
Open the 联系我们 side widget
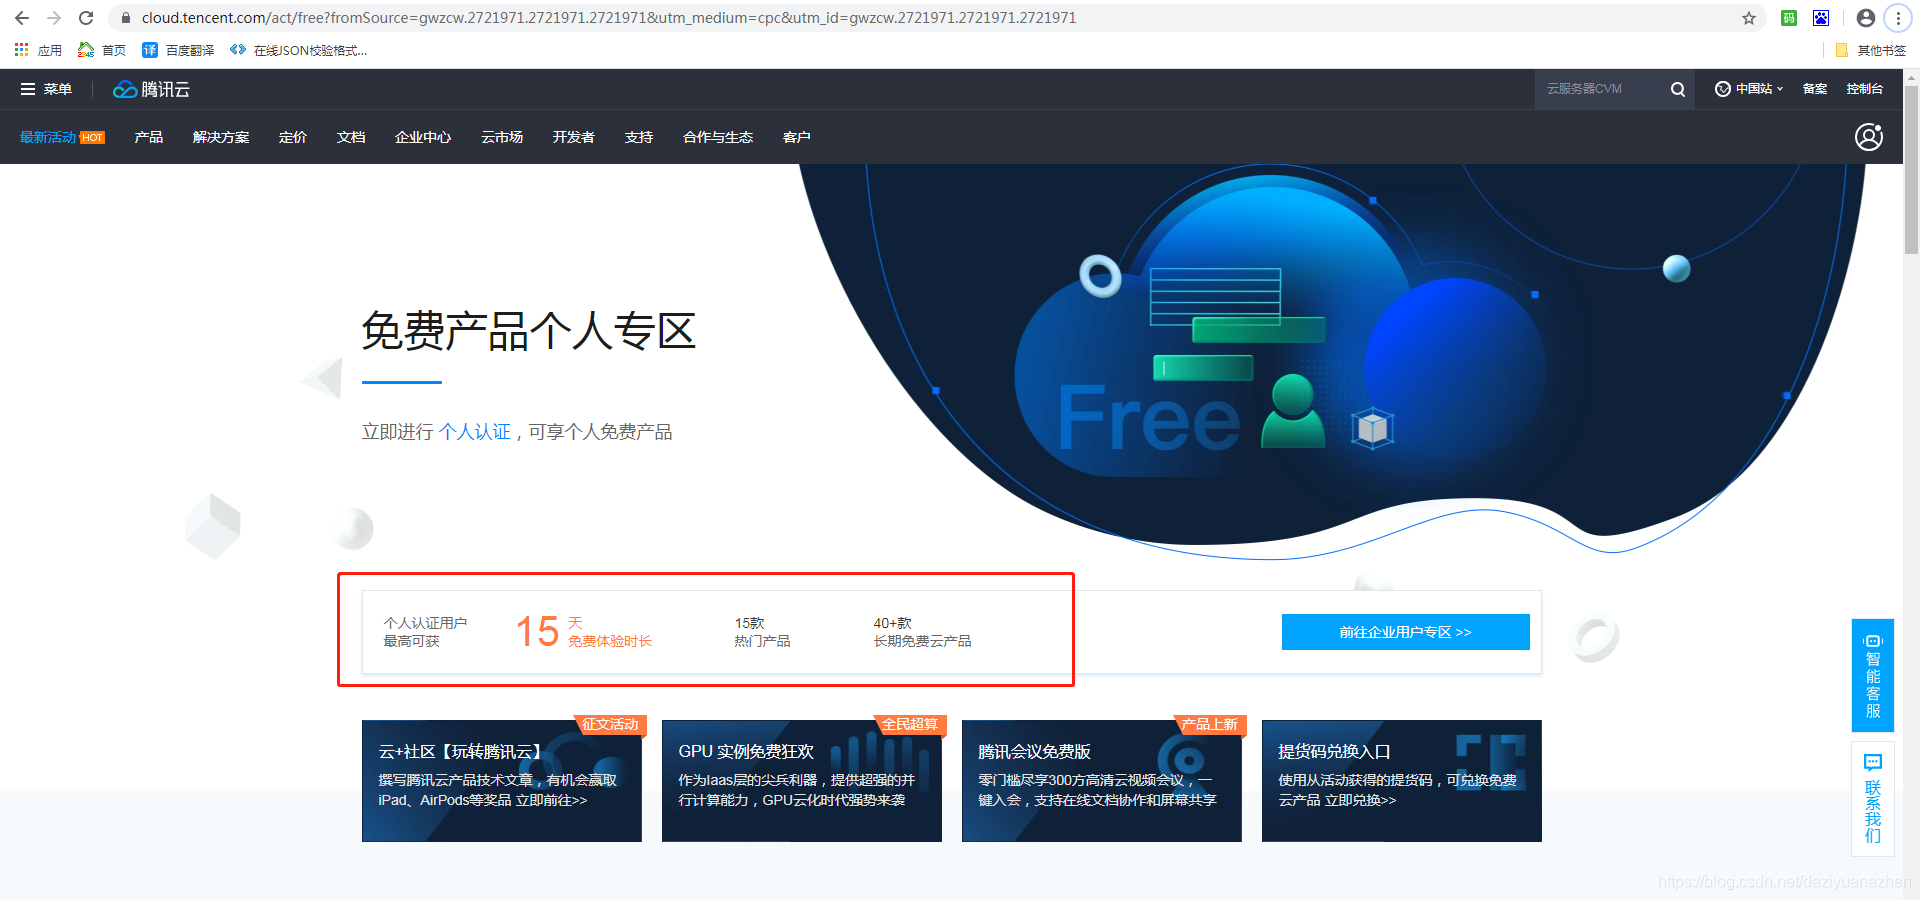1873,798
